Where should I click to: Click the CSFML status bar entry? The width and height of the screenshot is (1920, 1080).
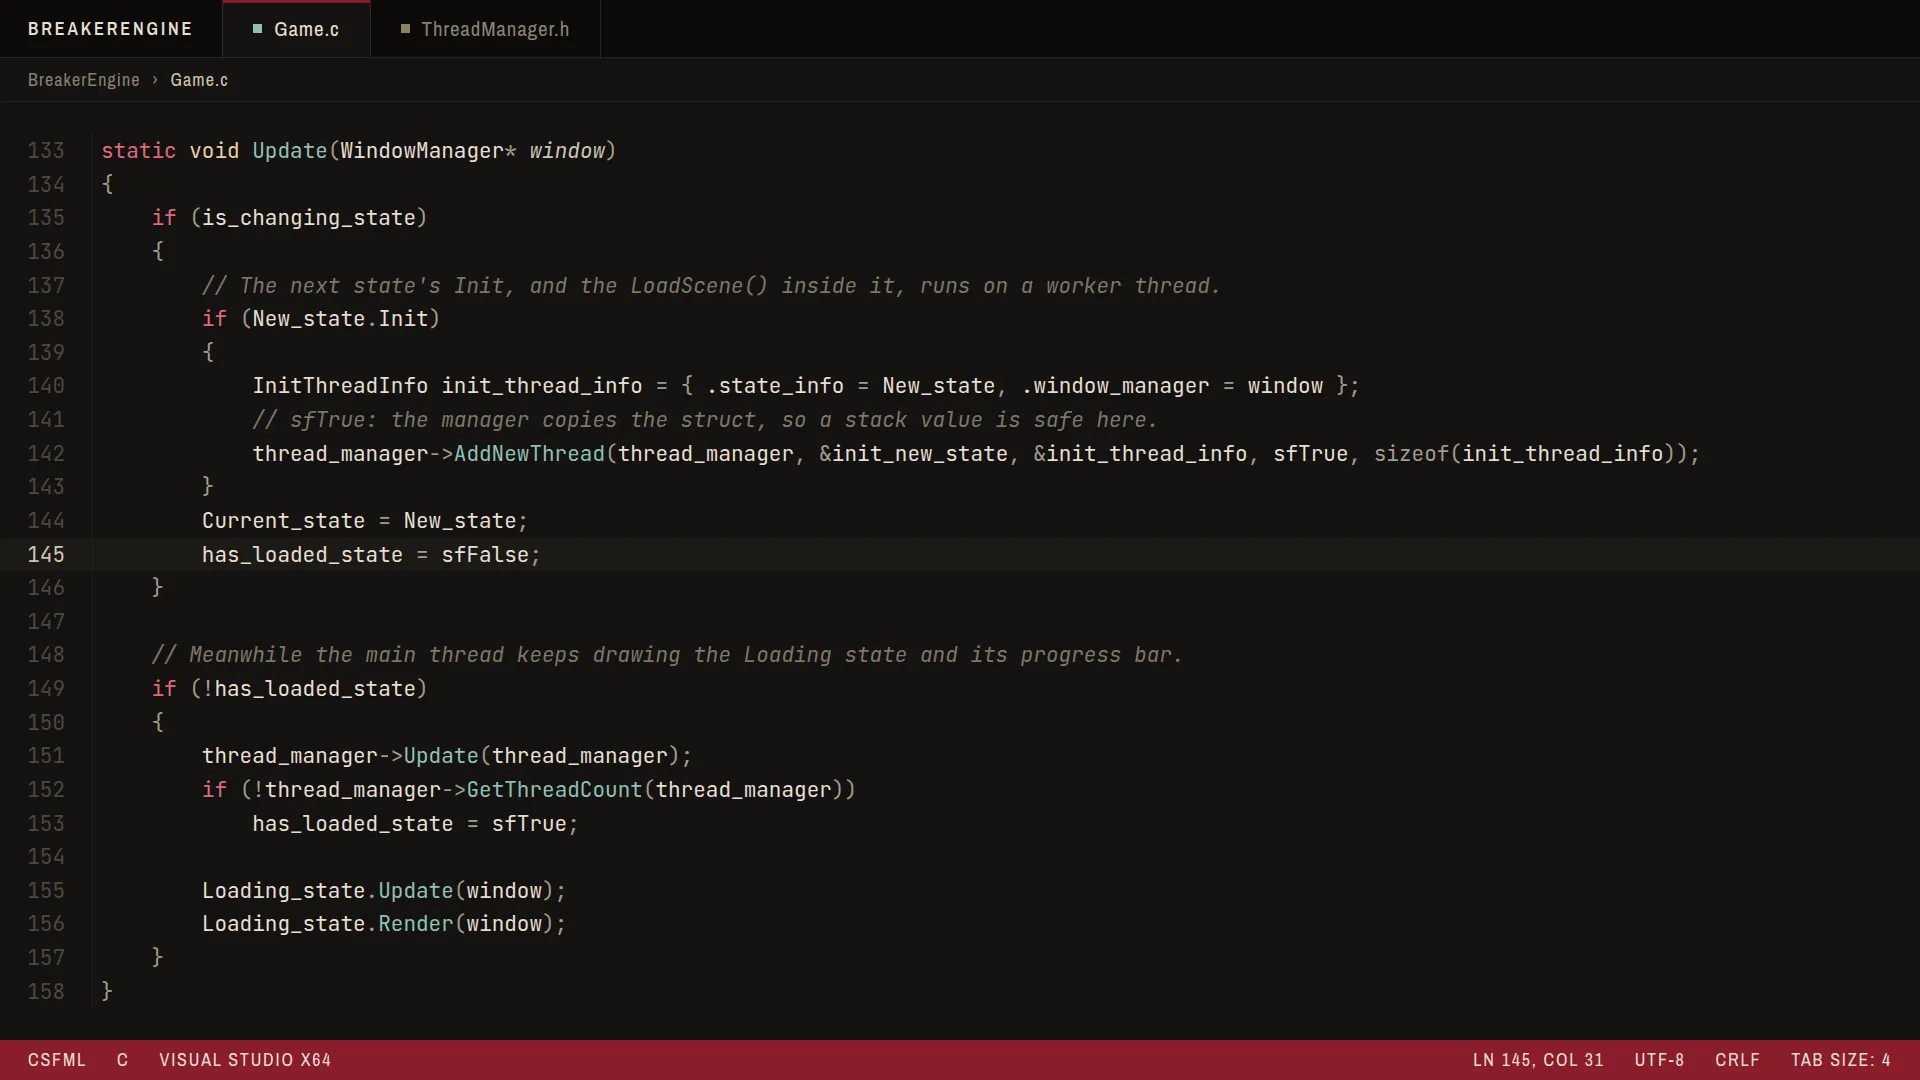click(57, 1060)
